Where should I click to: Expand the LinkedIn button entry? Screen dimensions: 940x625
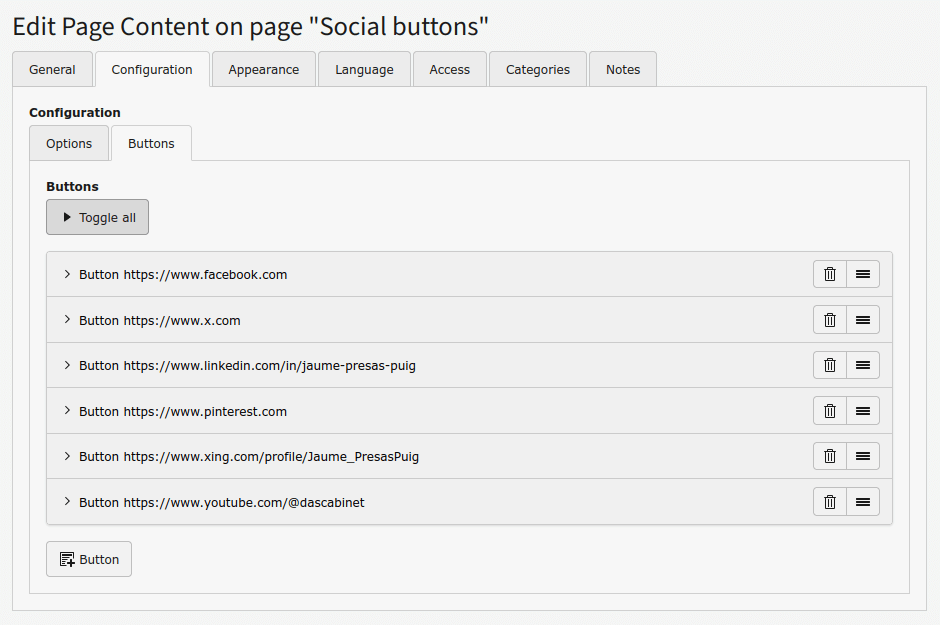(x=67, y=365)
